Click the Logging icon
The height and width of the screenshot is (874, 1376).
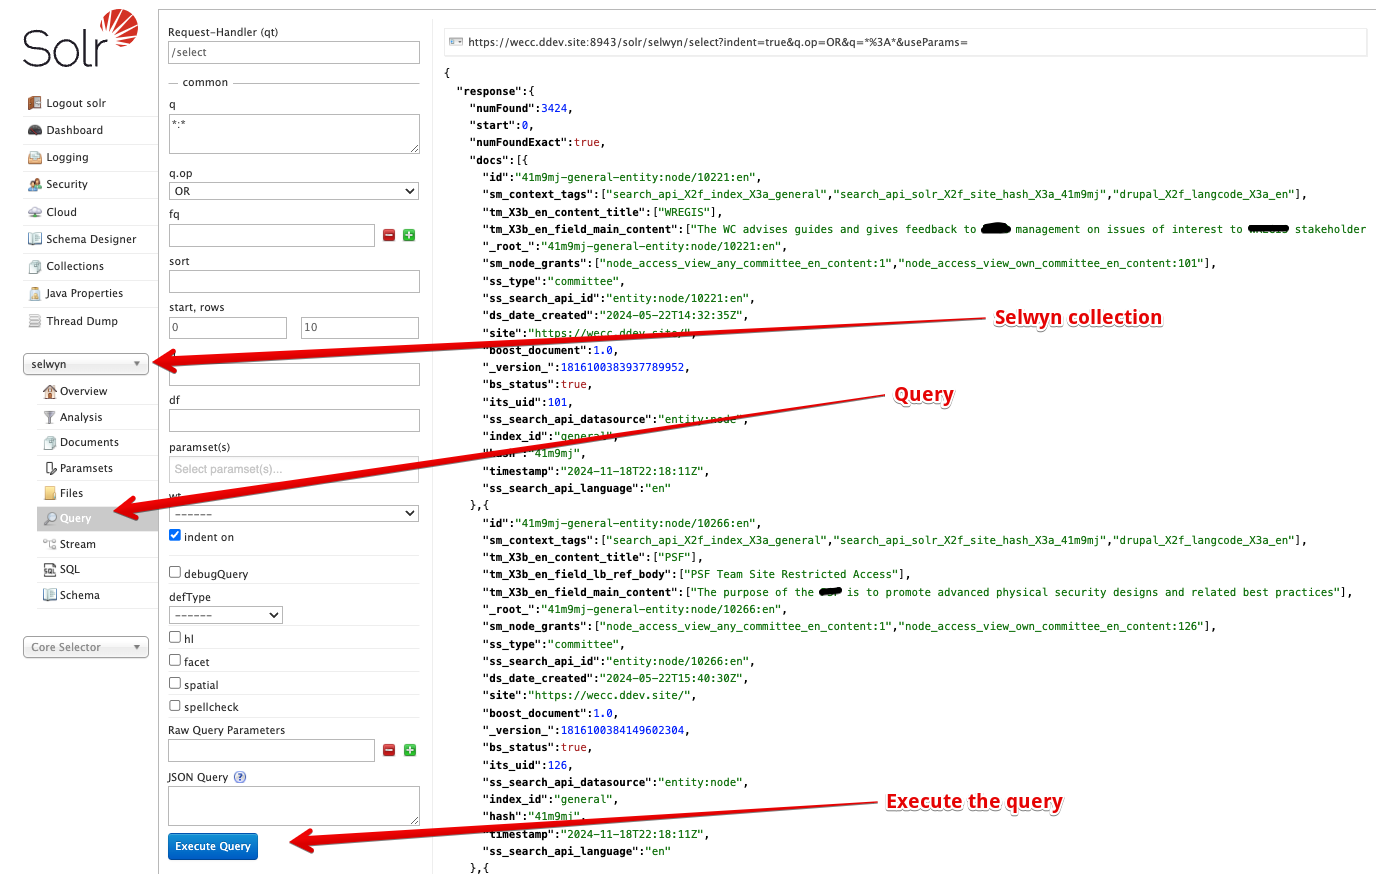(x=36, y=157)
